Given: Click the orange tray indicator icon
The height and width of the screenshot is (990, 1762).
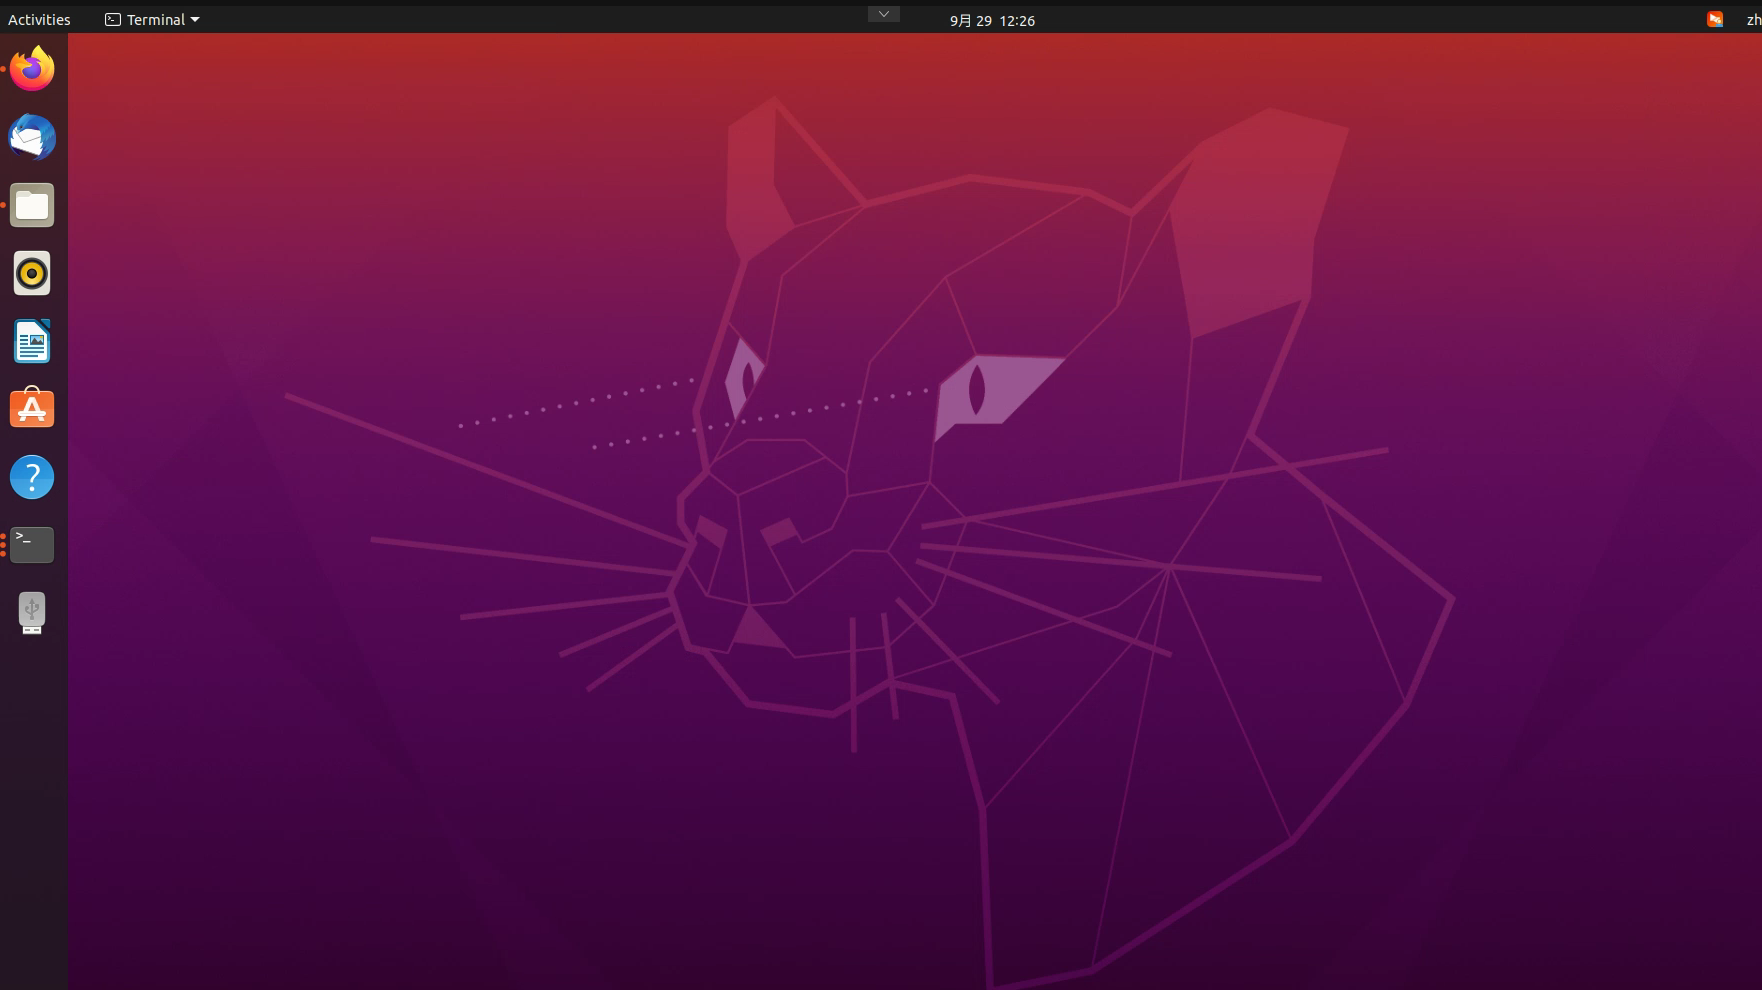Looking at the screenshot, I should [x=1715, y=19].
